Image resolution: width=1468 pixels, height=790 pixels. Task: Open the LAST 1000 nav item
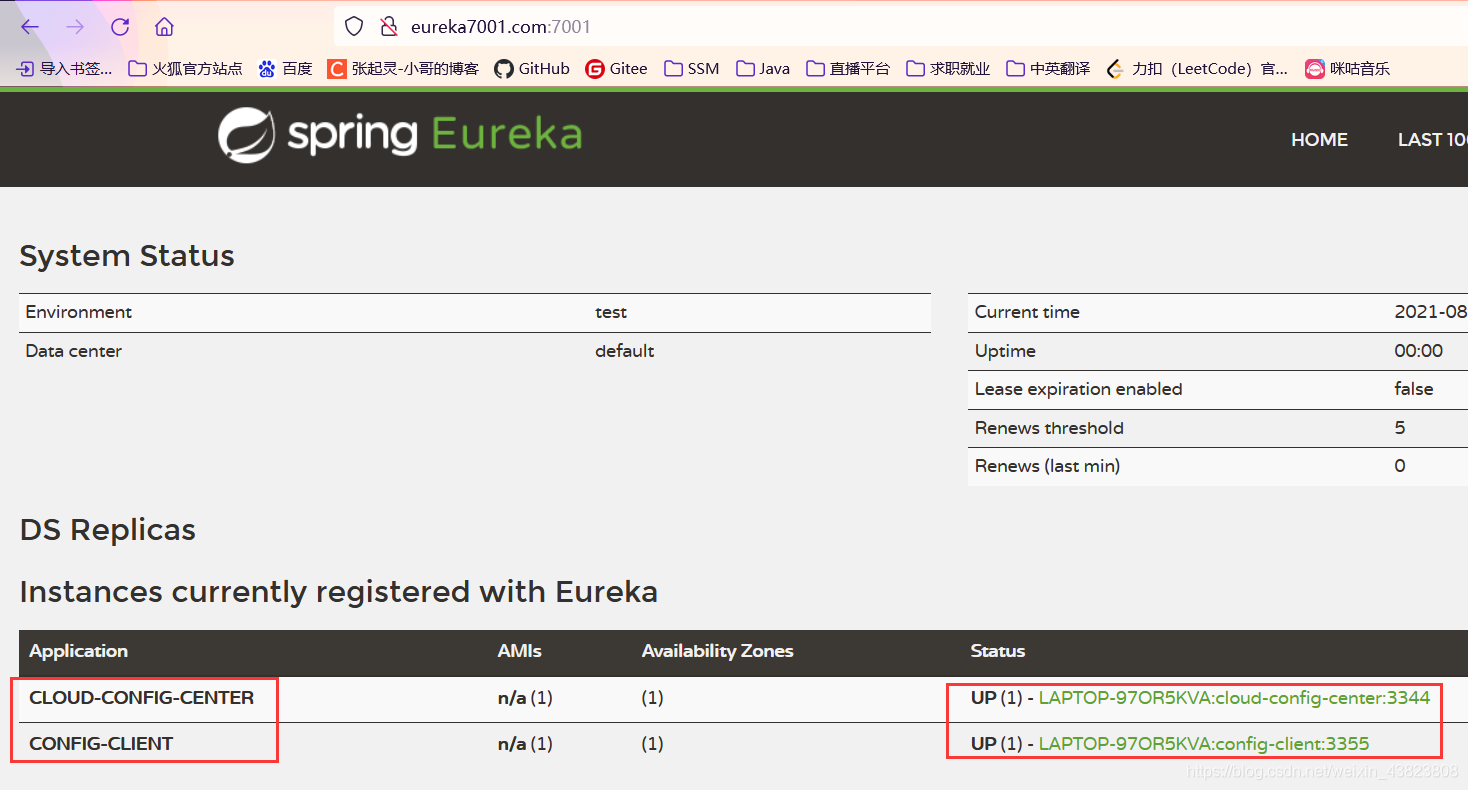coord(1432,140)
